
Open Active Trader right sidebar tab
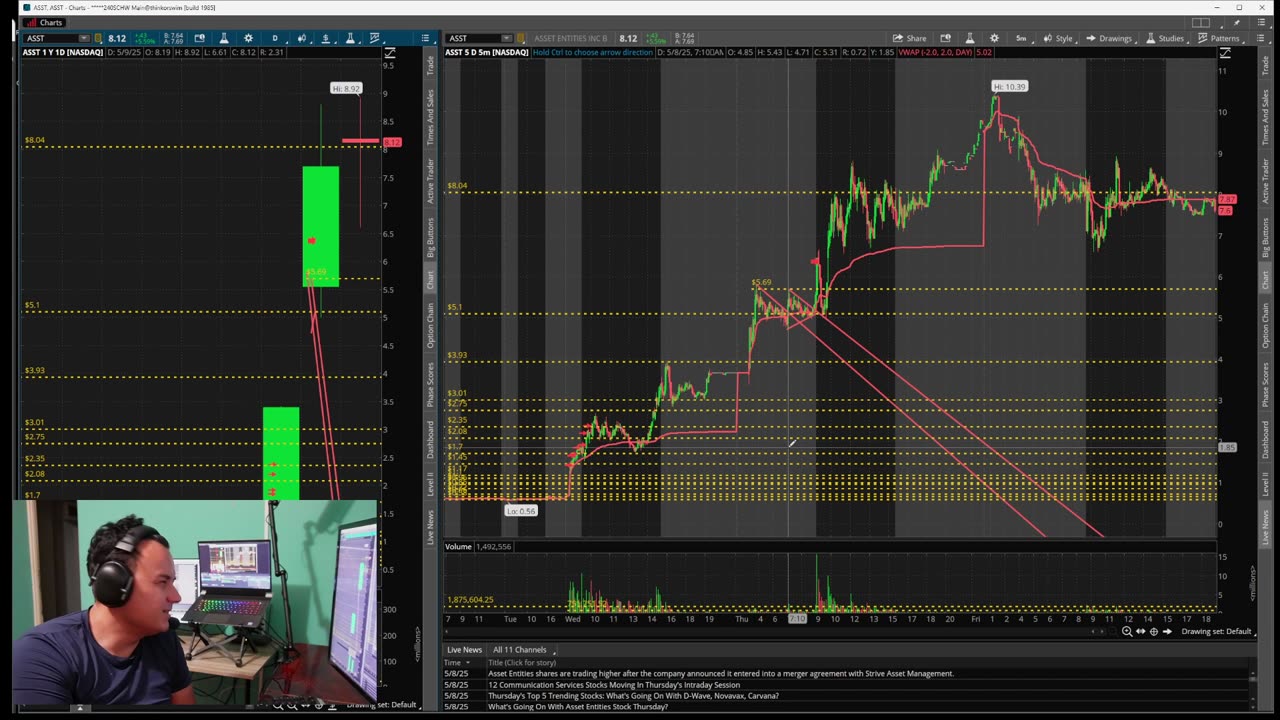coord(1265,183)
